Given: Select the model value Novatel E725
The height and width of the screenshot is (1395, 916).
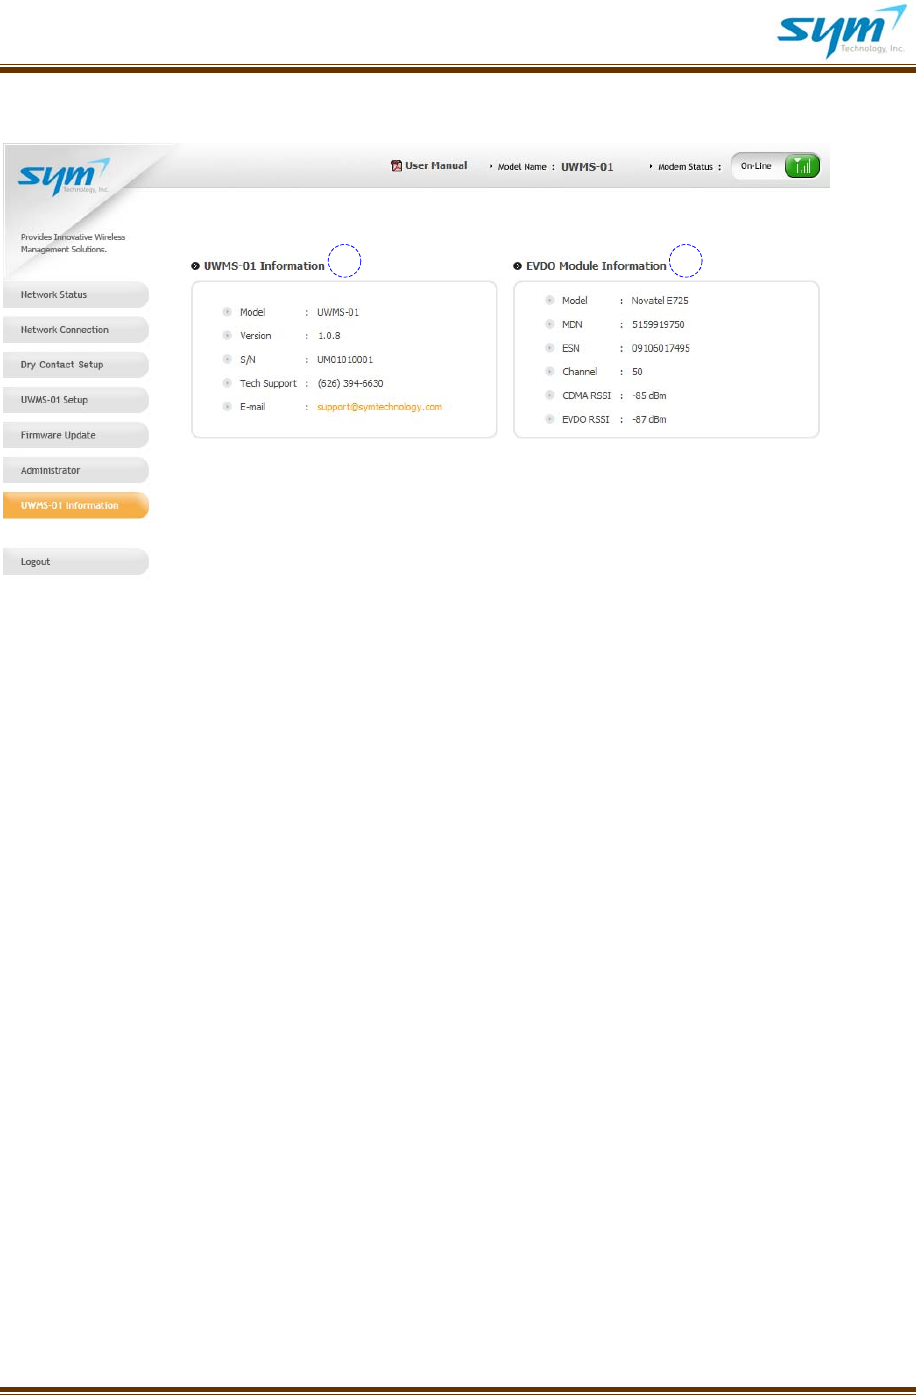Looking at the screenshot, I should [660, 301].
